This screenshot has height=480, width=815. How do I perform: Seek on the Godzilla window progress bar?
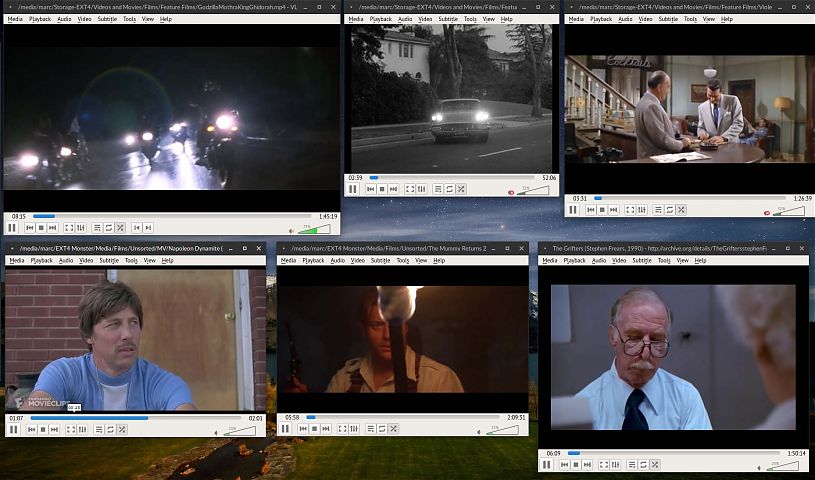[x=172, y=216]
